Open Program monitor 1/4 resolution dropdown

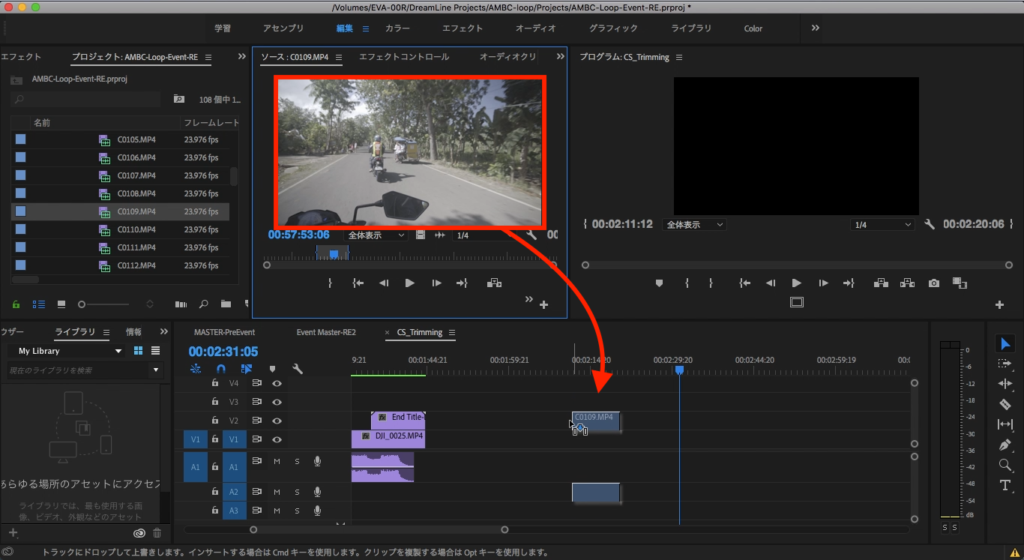tap(884, 225)
